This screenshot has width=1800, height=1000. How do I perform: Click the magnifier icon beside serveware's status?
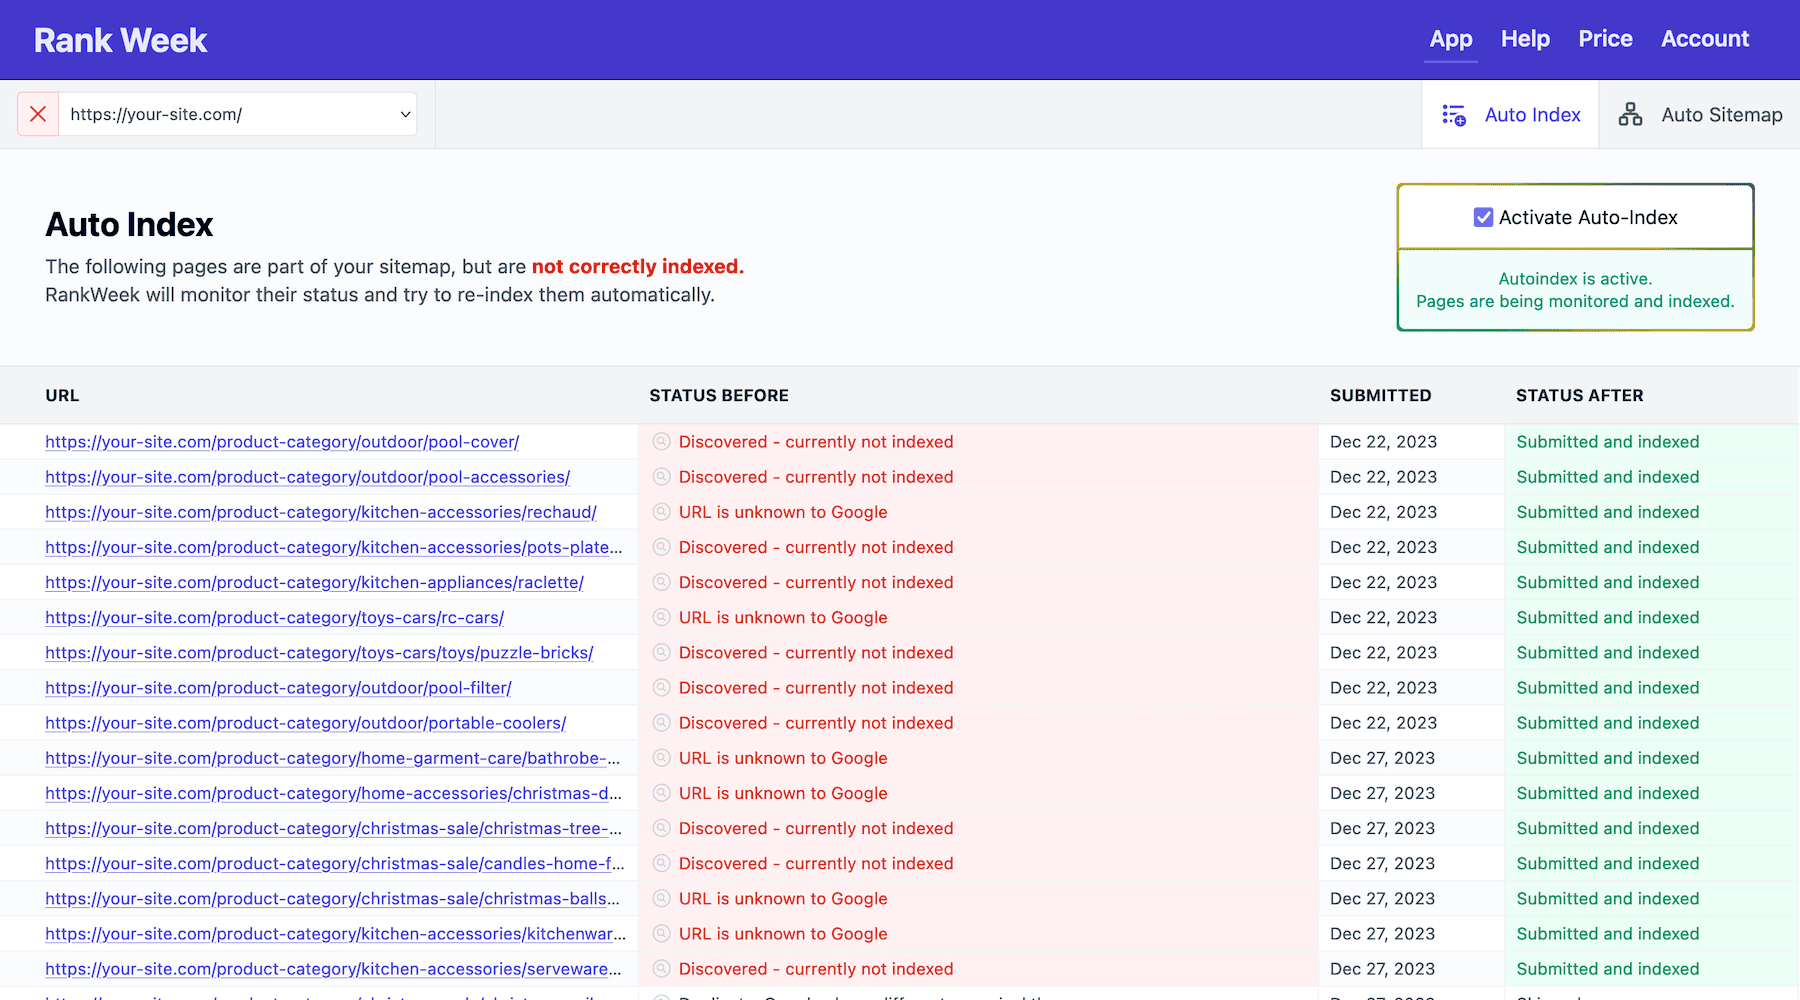tap(661, 968)
